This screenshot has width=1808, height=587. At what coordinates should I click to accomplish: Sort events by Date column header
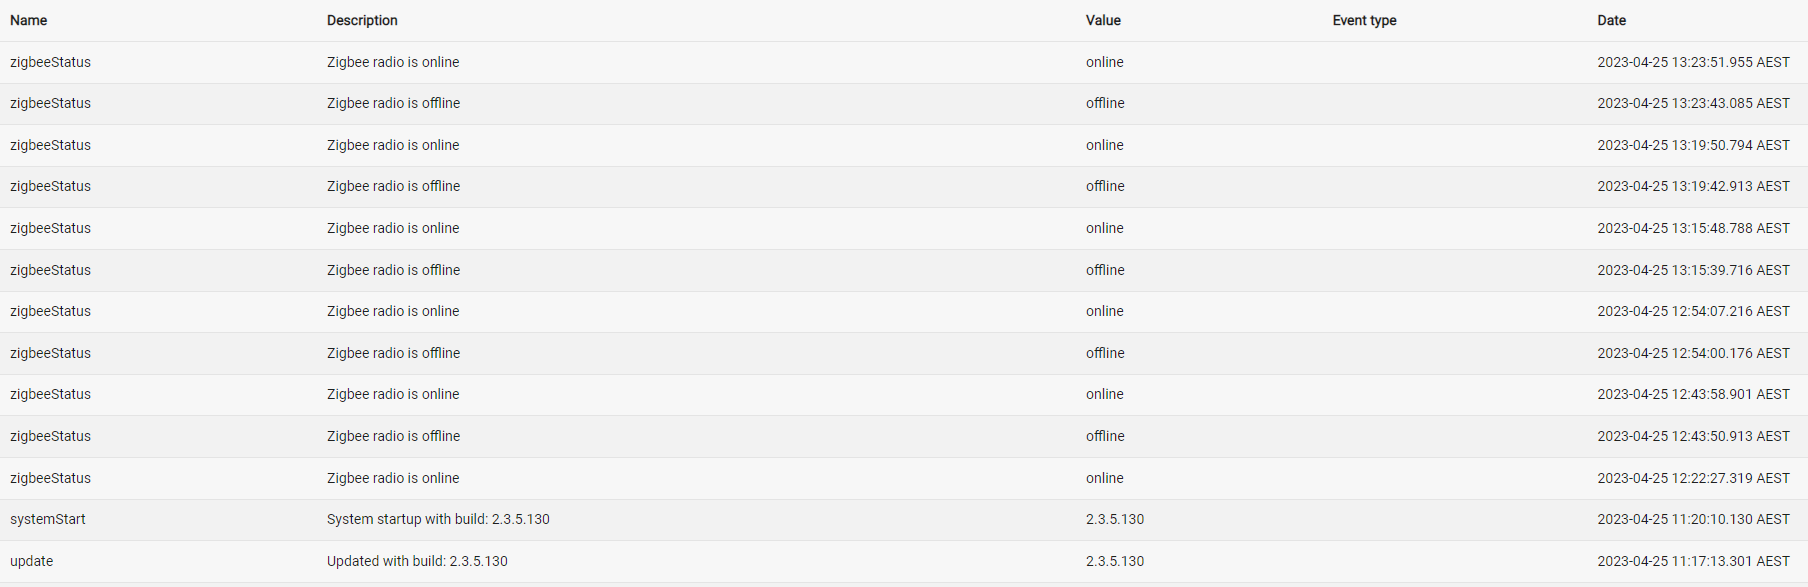[x=1611, y=20]
